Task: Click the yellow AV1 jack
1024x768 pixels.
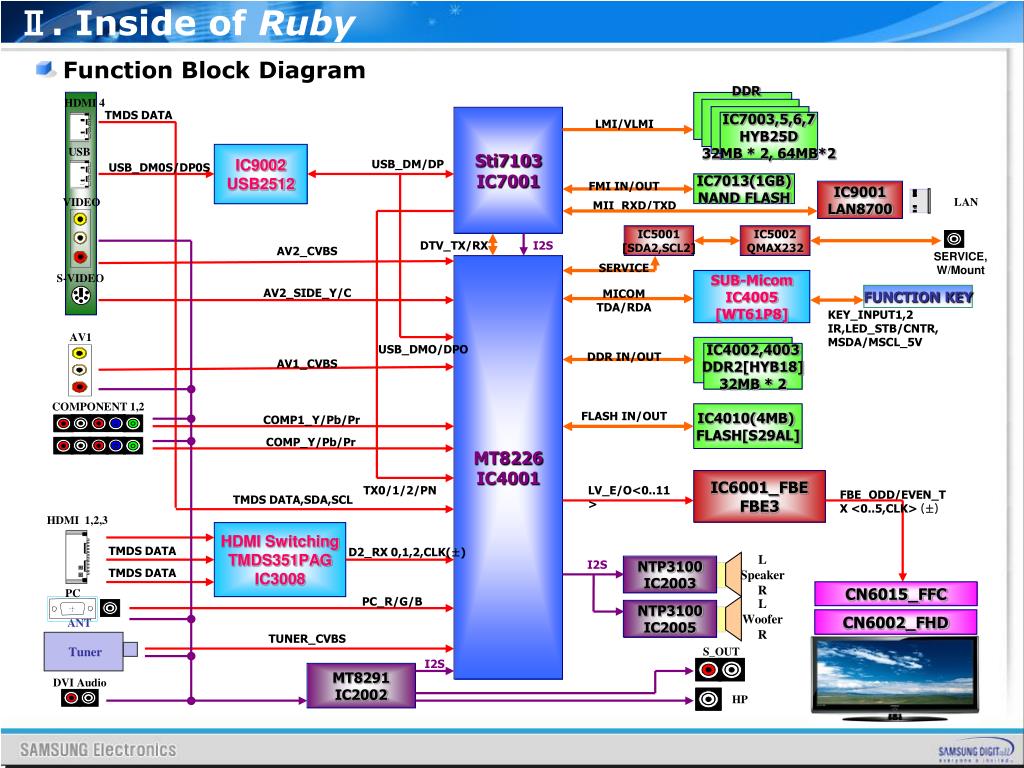Action: (x=80, y=353)
